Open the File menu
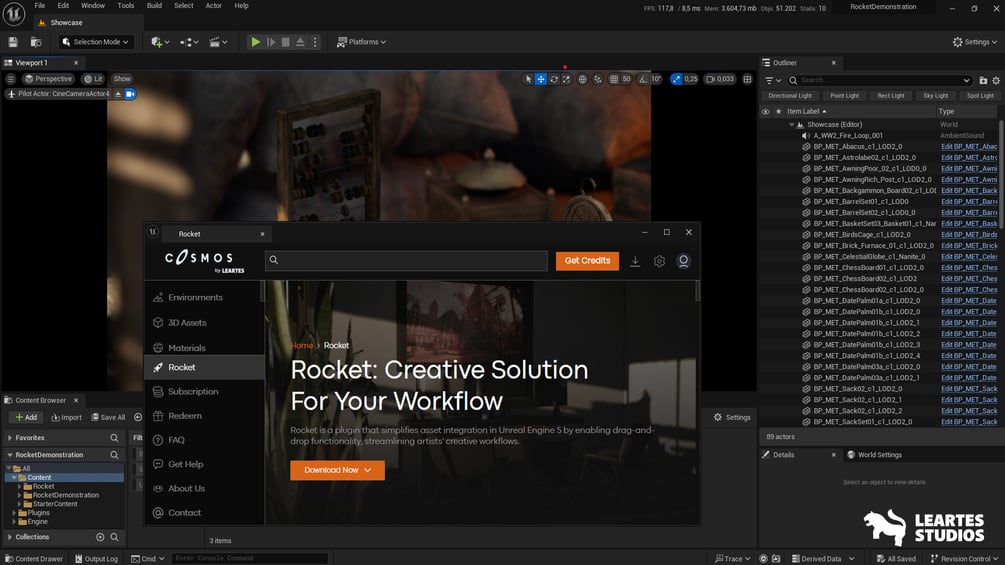The image size is (1005, 565). [40, 6]
